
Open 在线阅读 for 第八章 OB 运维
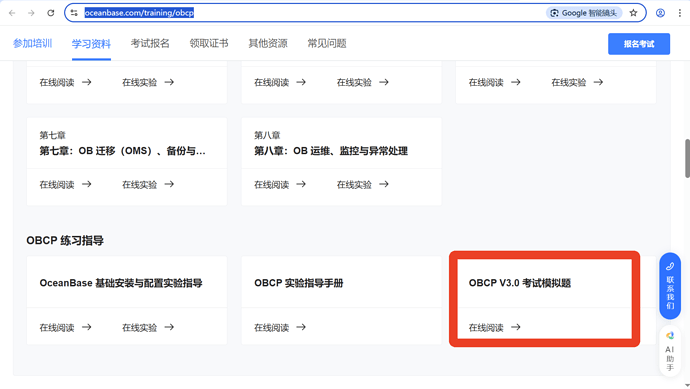tap(280, 184)
